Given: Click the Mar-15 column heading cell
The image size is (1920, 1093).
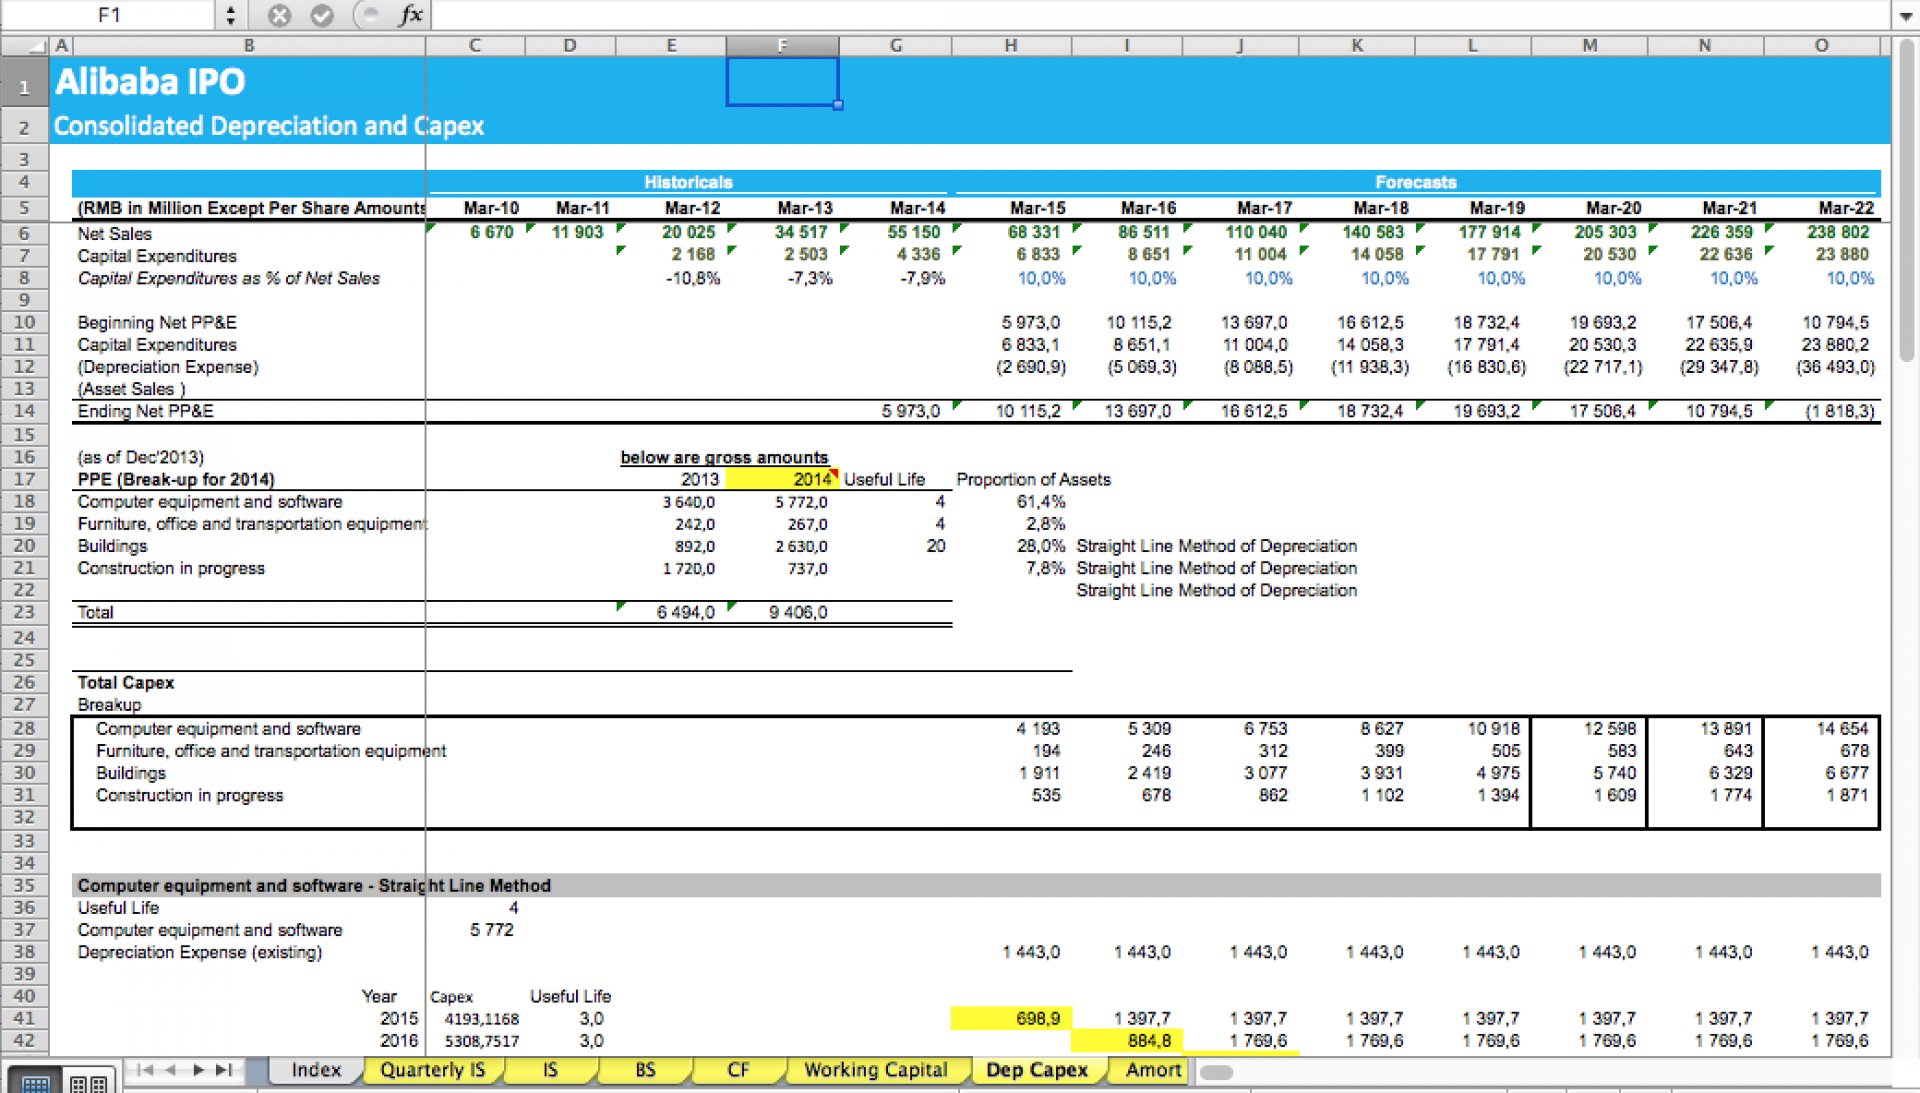Looking at the screenshot, I should [x=1037, y=208].
